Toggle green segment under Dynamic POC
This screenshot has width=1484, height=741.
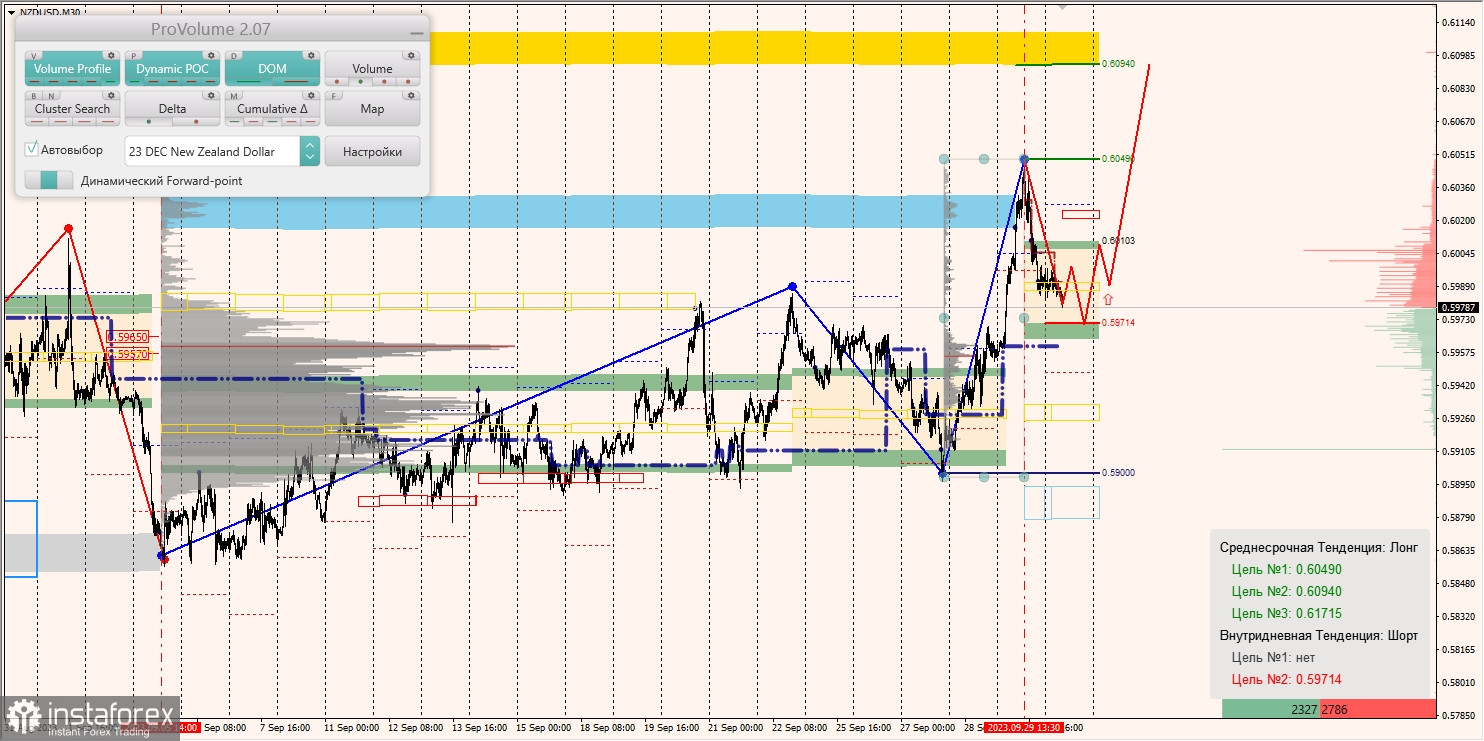[134, 82]
